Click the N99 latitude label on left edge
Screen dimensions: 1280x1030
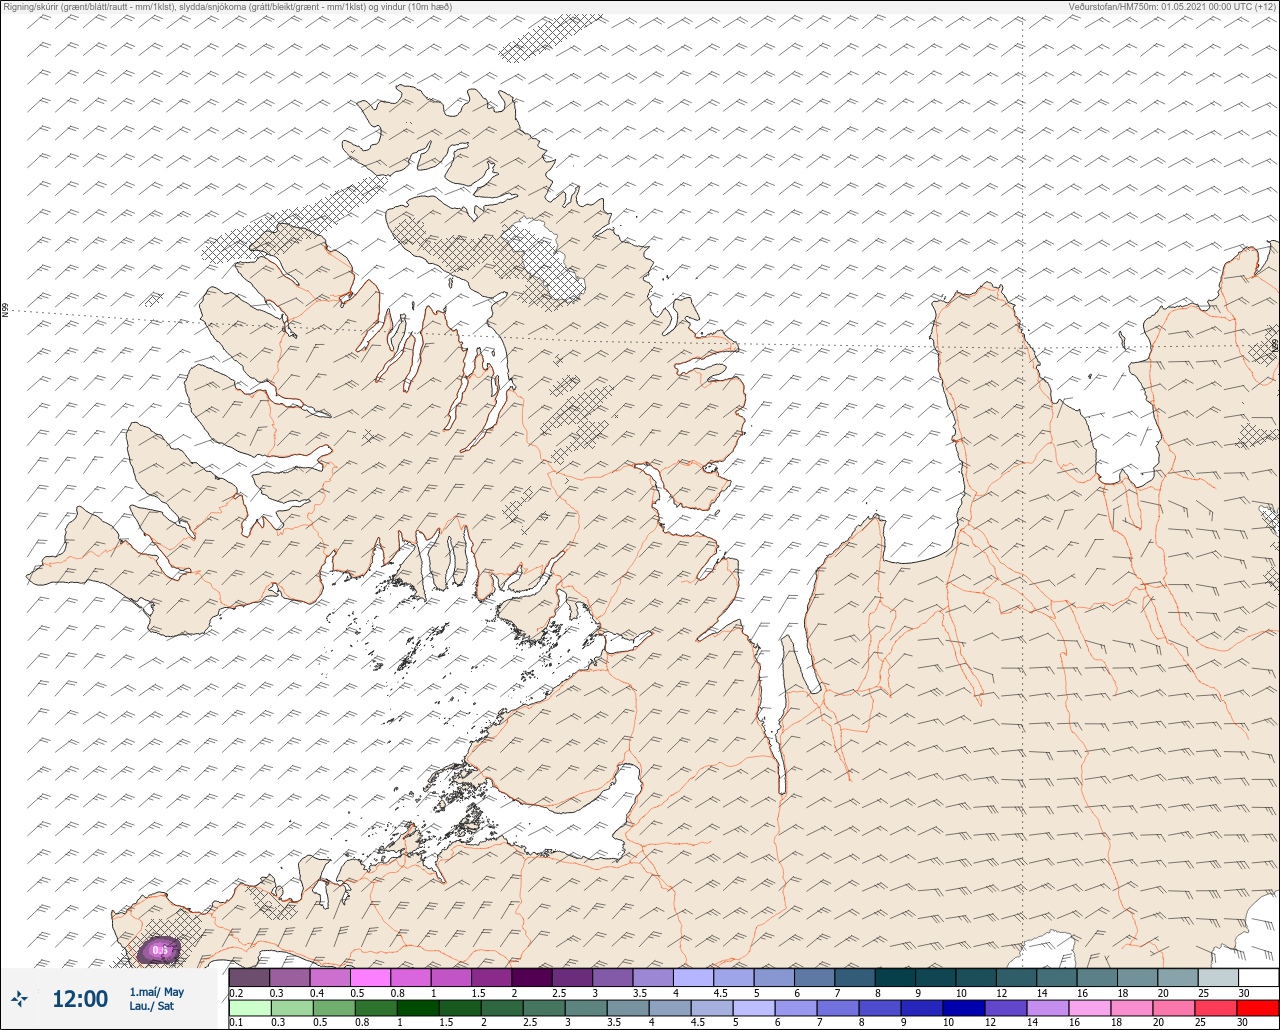pyautogui.click(x=6, y=311)
